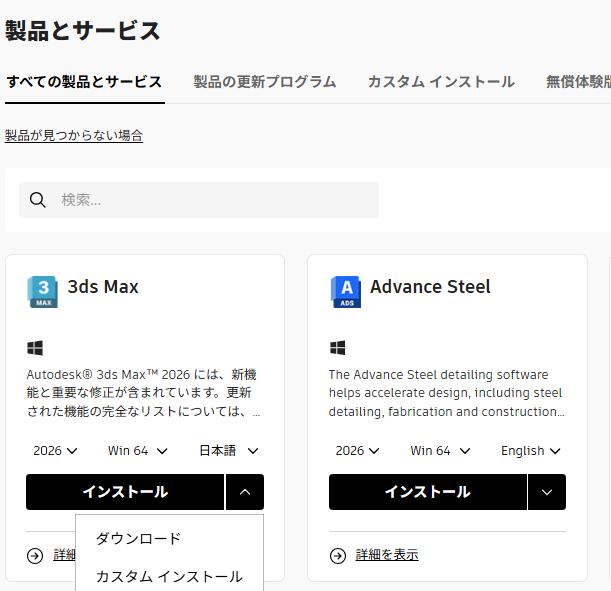Click the 製品とサービス page heading
Image resolution: width=611 pixels, height=591 pixels.
(83, 31)
